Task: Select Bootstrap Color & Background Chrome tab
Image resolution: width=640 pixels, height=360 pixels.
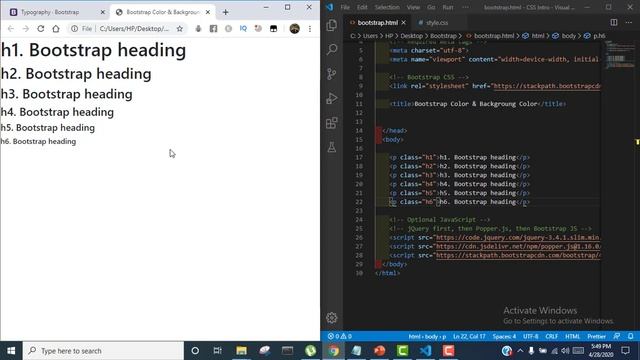Action: pos(162,12)
